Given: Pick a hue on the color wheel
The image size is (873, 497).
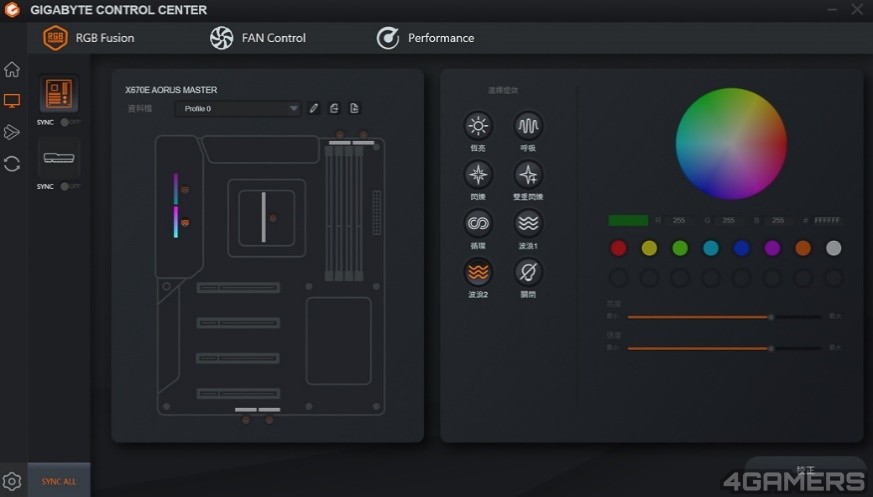Looking at the screenshot, I should pyautogui.click(x=731, y=144).
